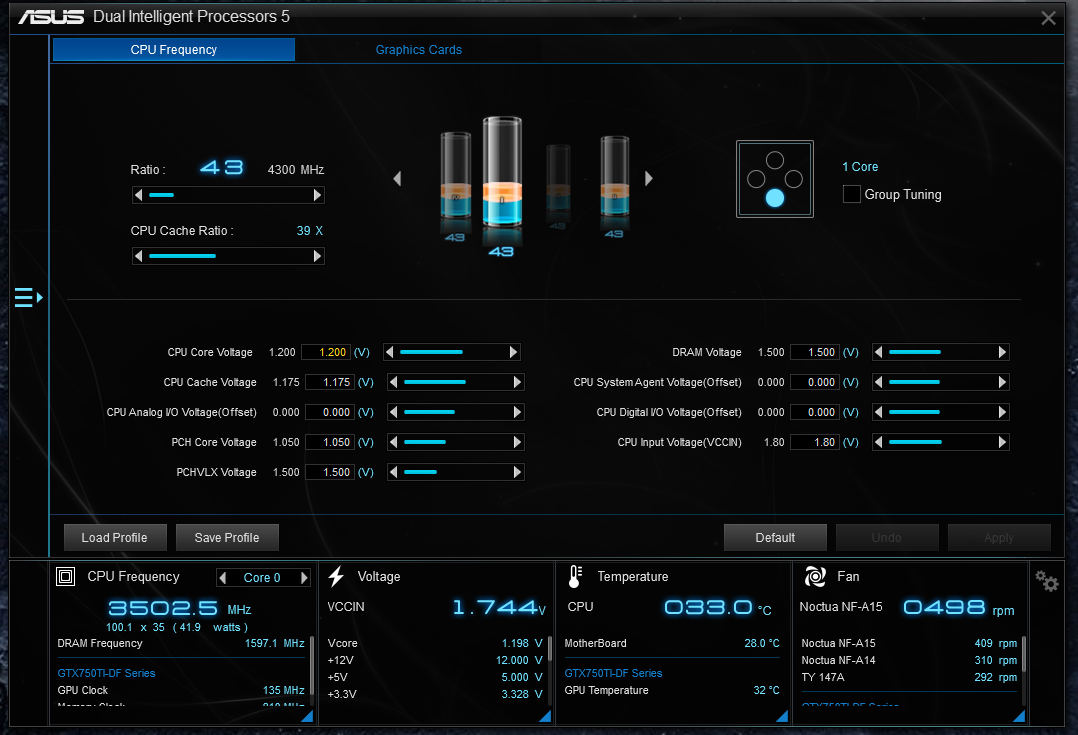Decrease the CPU Ratio value
Viewport: 1078px width, 735px height.
coord(139,195)
